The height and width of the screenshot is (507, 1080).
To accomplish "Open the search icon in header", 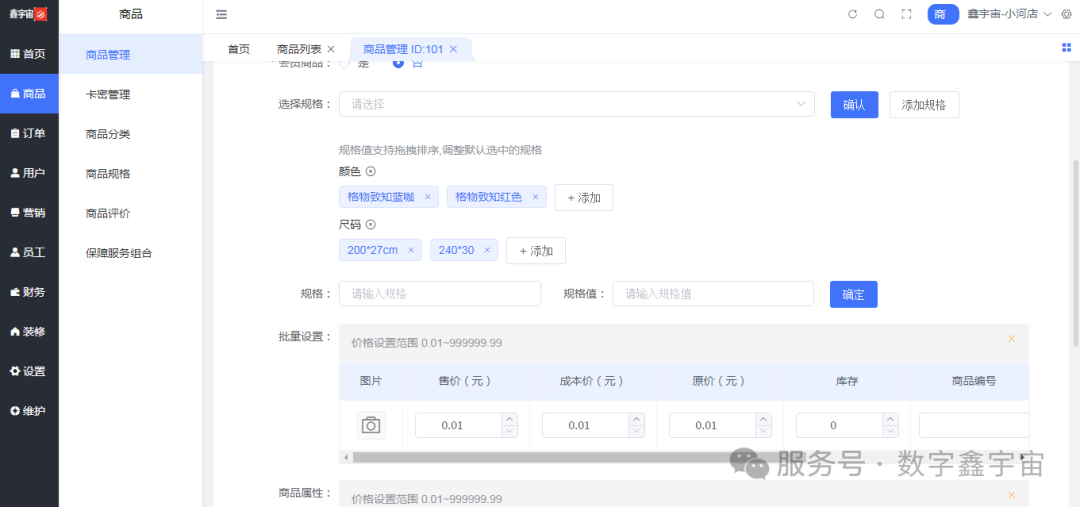I will pyautogui.click(x=880, y=14).
